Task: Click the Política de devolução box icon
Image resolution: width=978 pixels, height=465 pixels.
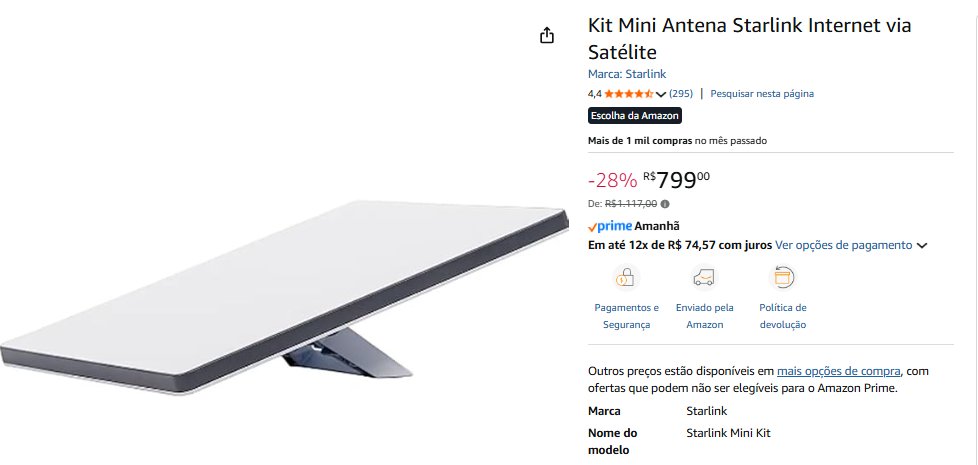Action: 782,277
